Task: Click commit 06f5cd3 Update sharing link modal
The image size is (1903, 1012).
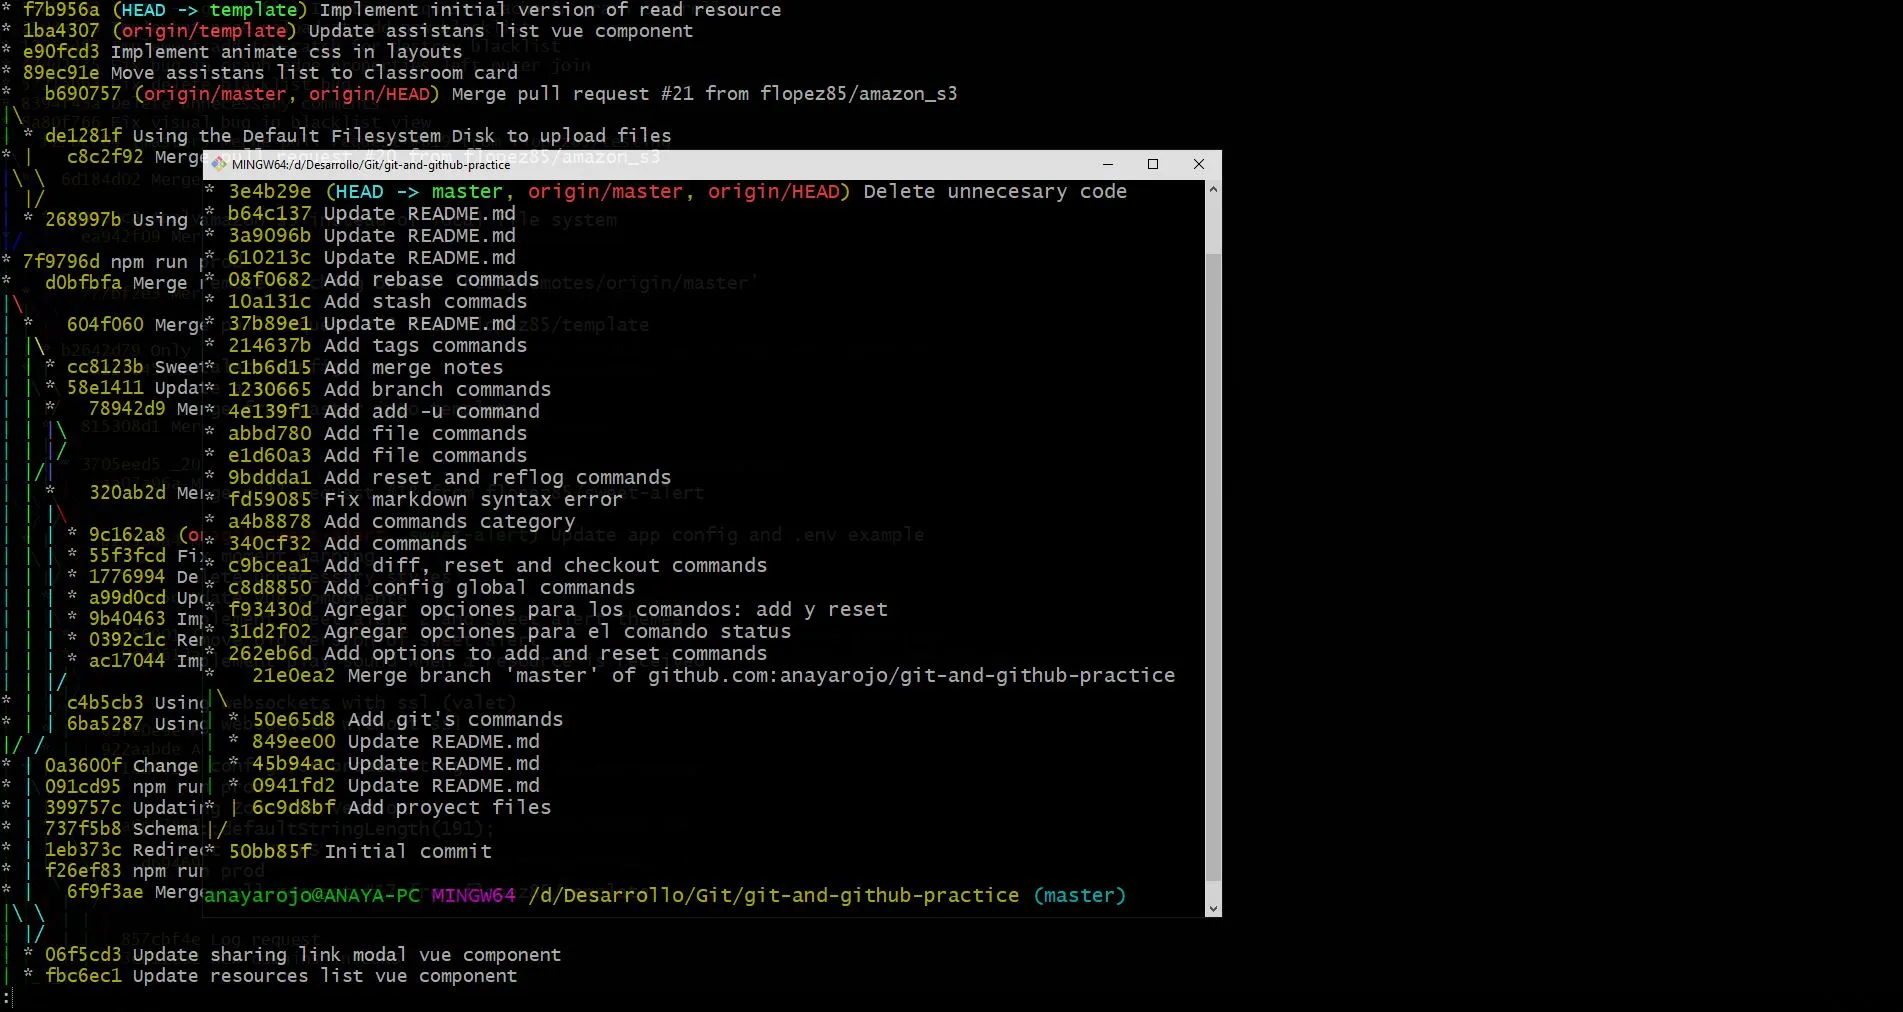Action: coord(303,954)
